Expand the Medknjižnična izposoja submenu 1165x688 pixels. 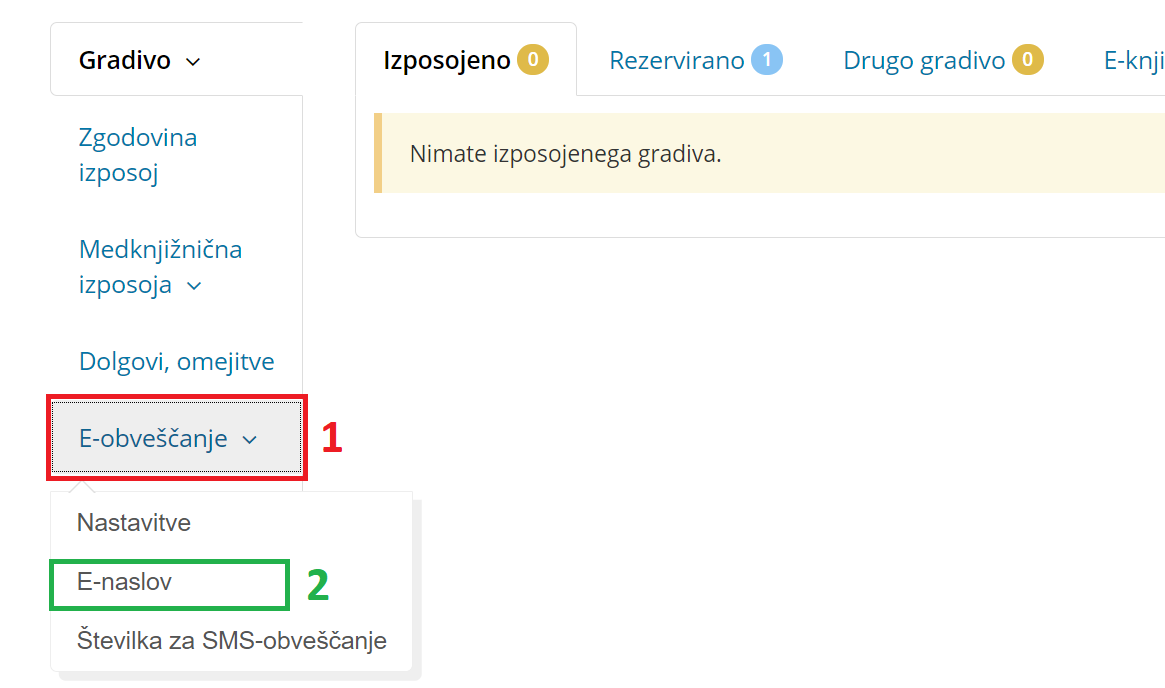[x=160, y=267]
